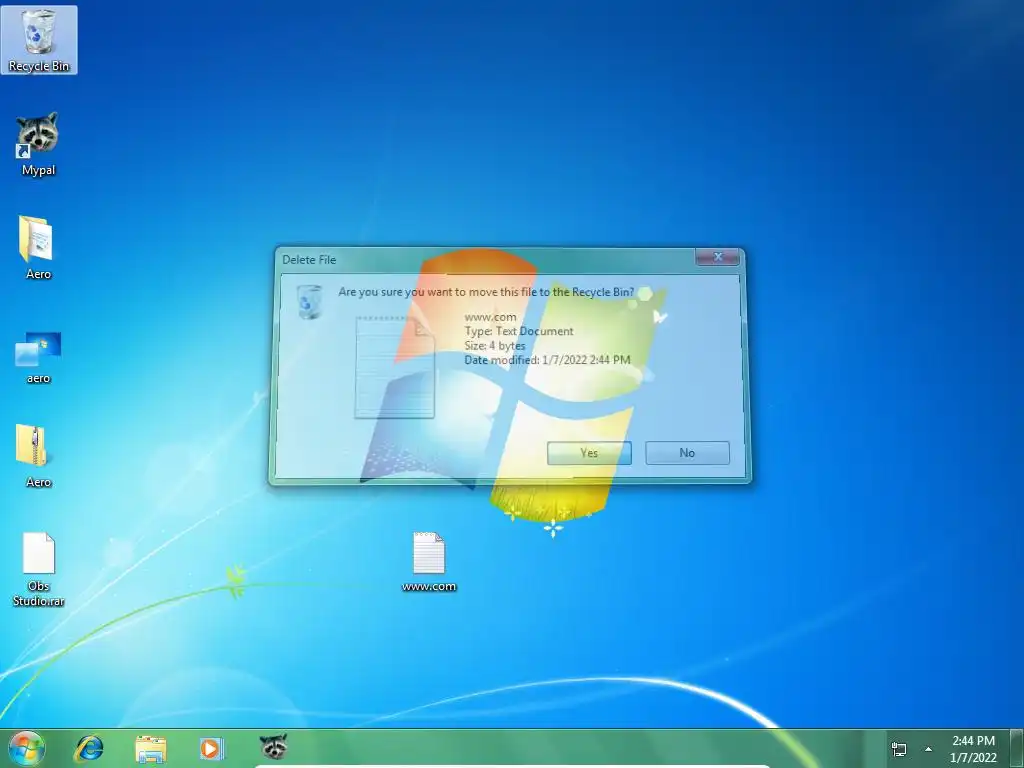Select the zipped Aero archive folder icon
Viewport: 1024px width, 768px height.
pyautogui.click(x=38, y=456)
